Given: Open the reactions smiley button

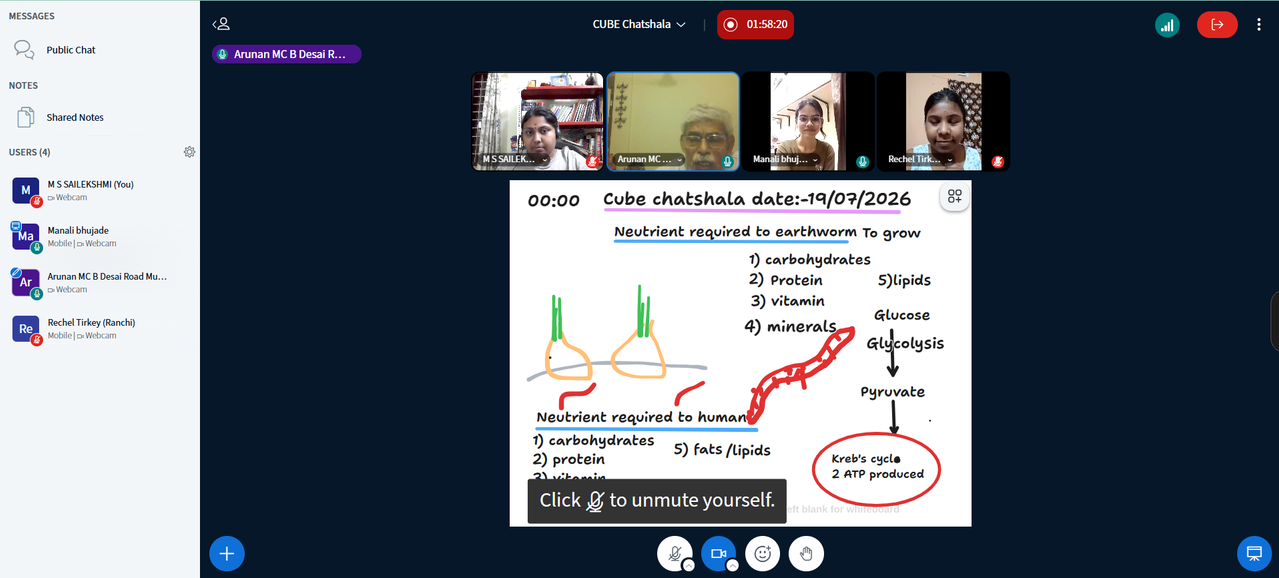Looking at the screenshot, I should 762,553.
